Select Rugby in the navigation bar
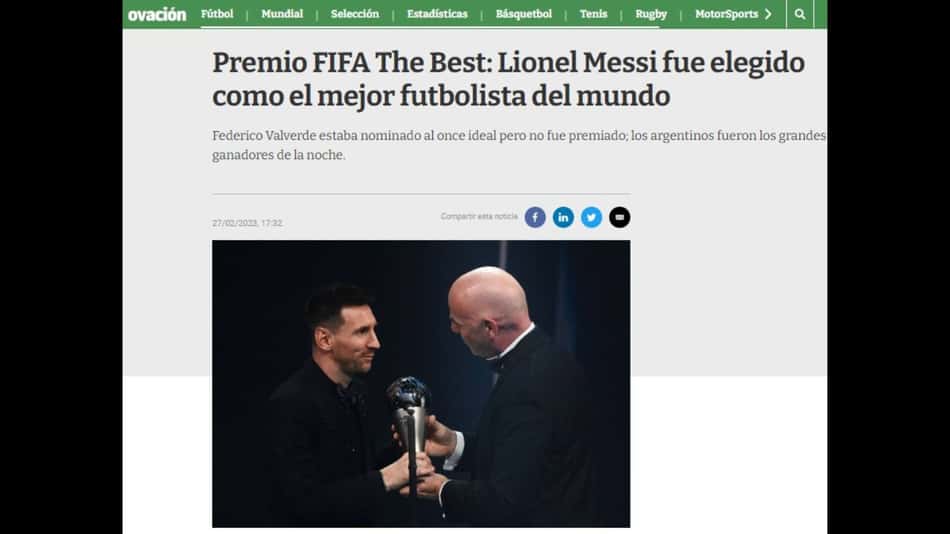Screen dimensions: 950x534 coord(651,14)
